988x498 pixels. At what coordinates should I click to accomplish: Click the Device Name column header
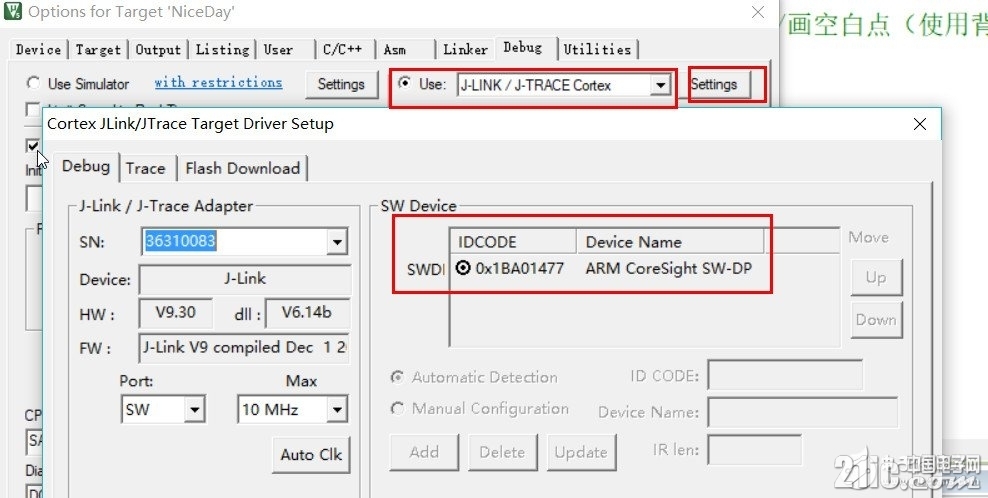670,242
